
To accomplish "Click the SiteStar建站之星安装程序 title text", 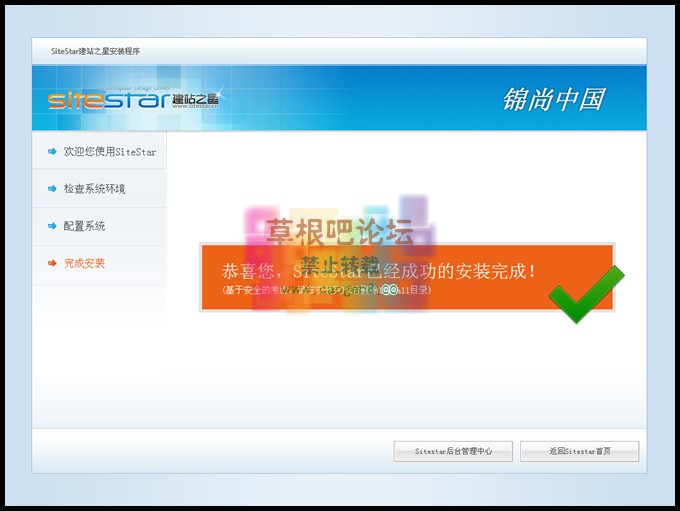I will 95,51.
